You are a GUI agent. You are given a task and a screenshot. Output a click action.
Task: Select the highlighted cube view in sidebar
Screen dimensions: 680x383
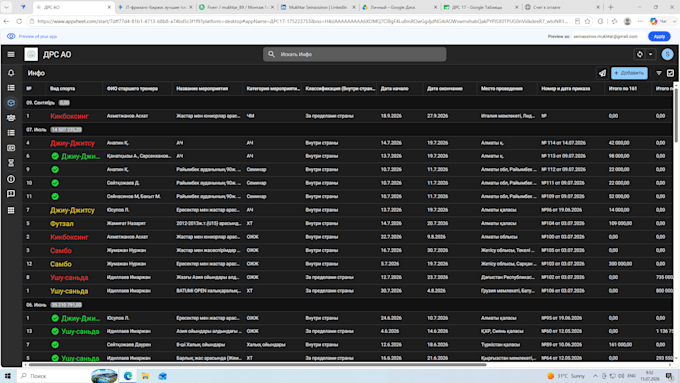click(11, 103)
